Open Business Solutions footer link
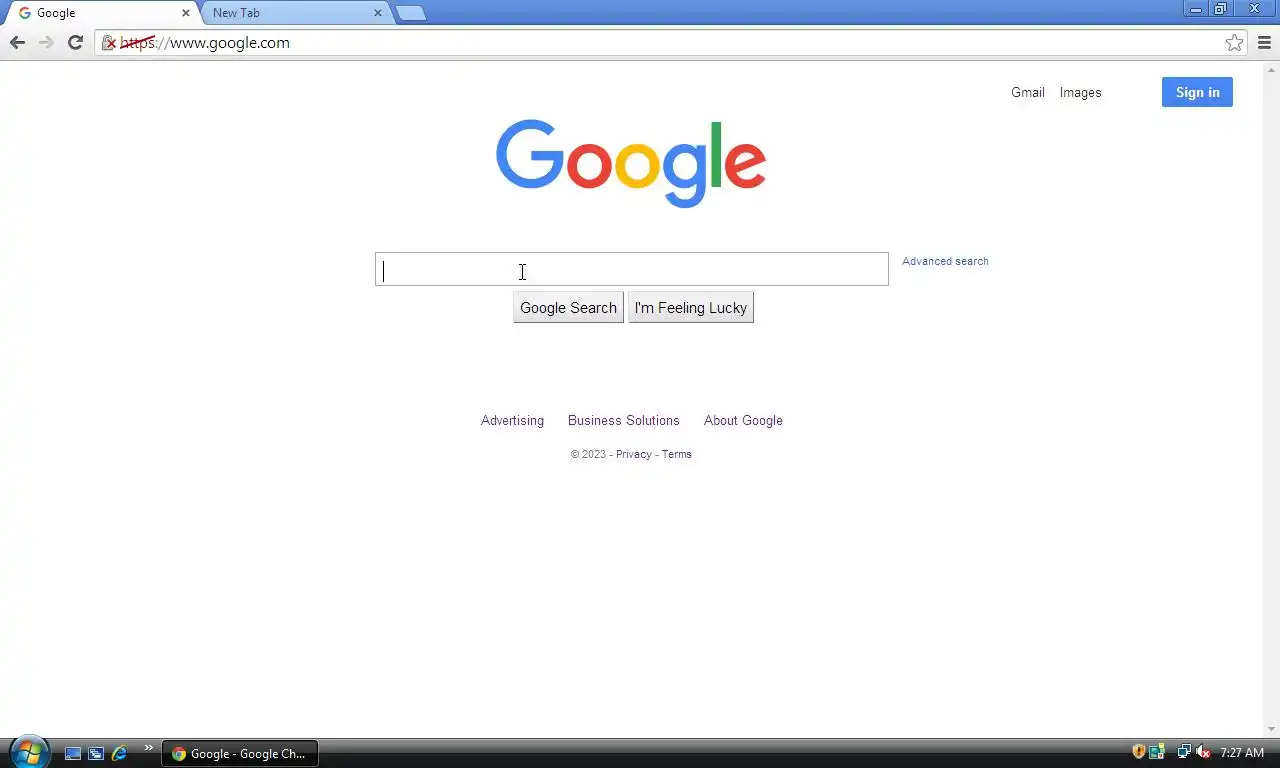The height and width of the screenshot is (768, 1280). [624, 420]
